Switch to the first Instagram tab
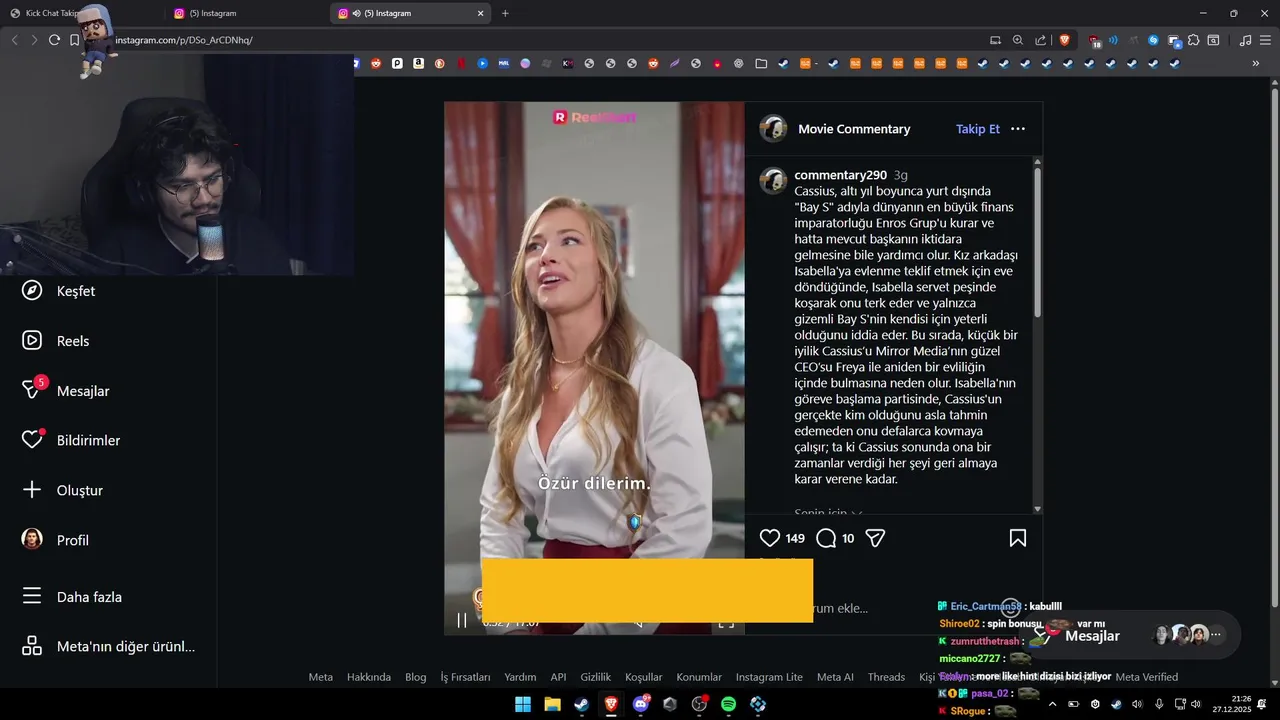Image resolution: width=1280 pixels, height=720 pixels. point(247,14)
